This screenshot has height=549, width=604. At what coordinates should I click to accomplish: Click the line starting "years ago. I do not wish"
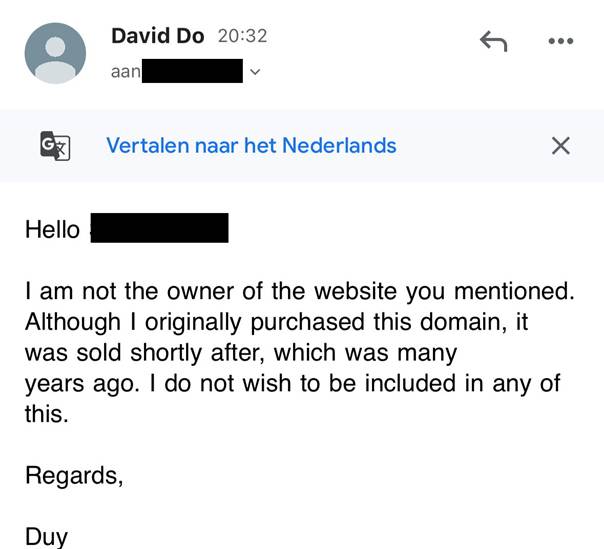[292, 384]
